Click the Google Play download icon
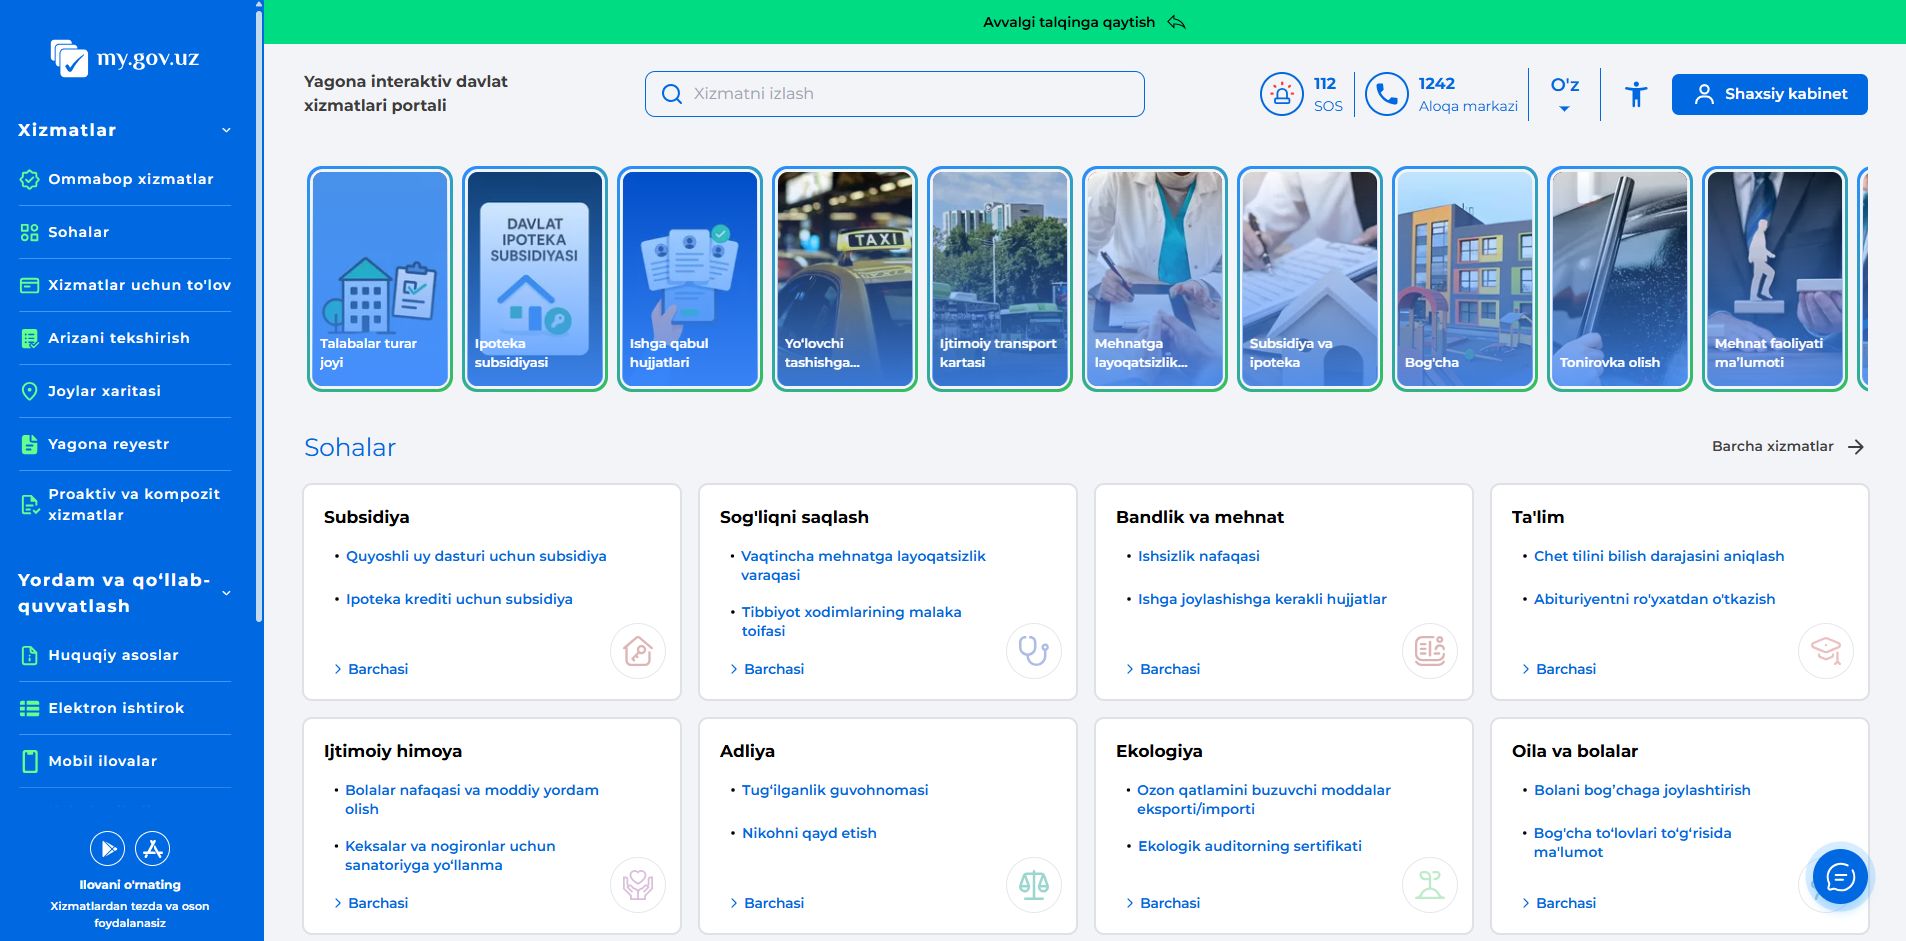The width and height of the screenshot is (1906, 941). pyautogui.click(x=107, y=849)
